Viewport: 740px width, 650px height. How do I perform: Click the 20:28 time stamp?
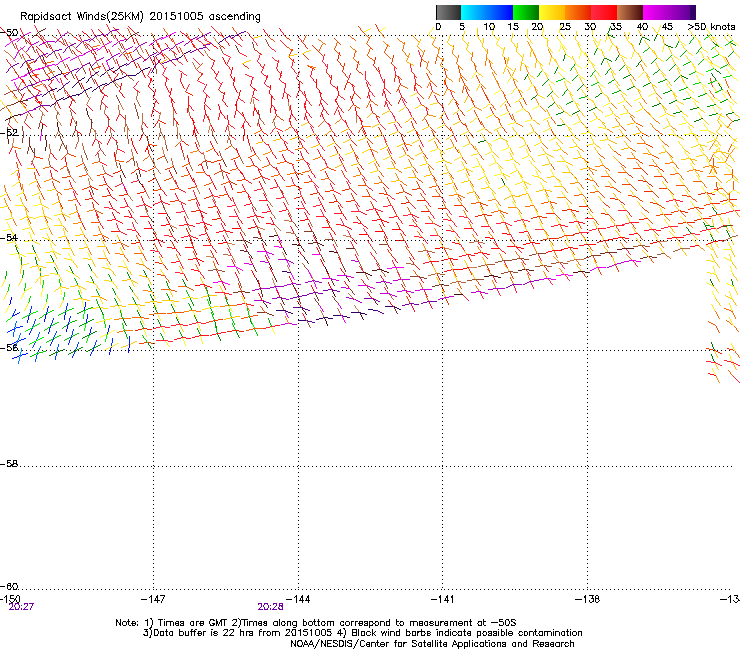click(x=270, y=607)
